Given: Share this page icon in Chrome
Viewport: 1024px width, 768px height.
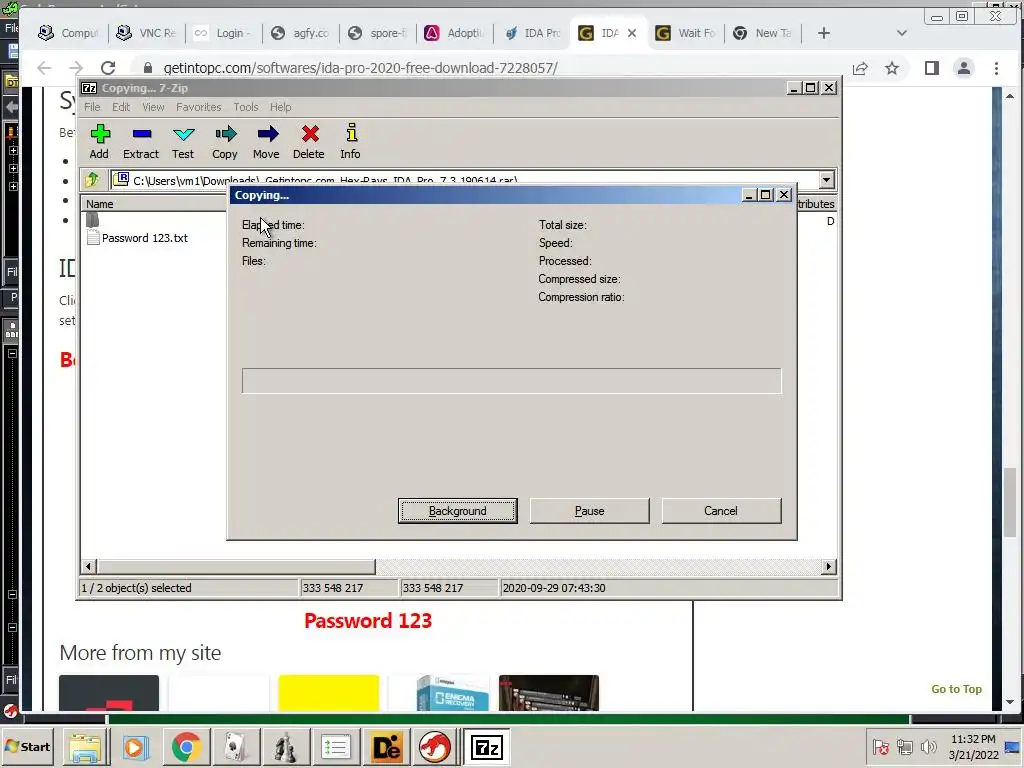Looking at the screenshot, I should (x=860, y=68).
